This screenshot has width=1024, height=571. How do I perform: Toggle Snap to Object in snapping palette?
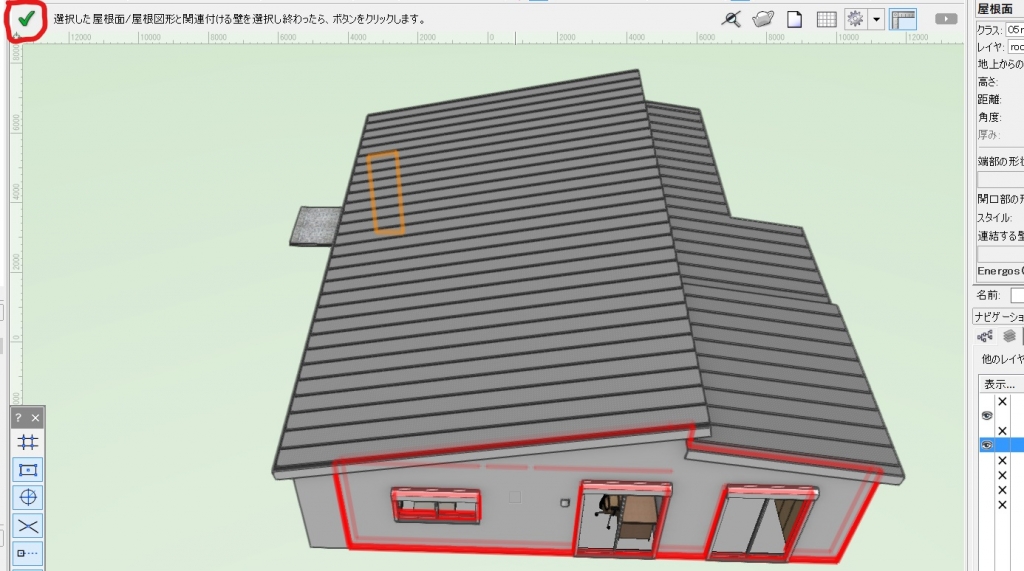pos(27,469)
